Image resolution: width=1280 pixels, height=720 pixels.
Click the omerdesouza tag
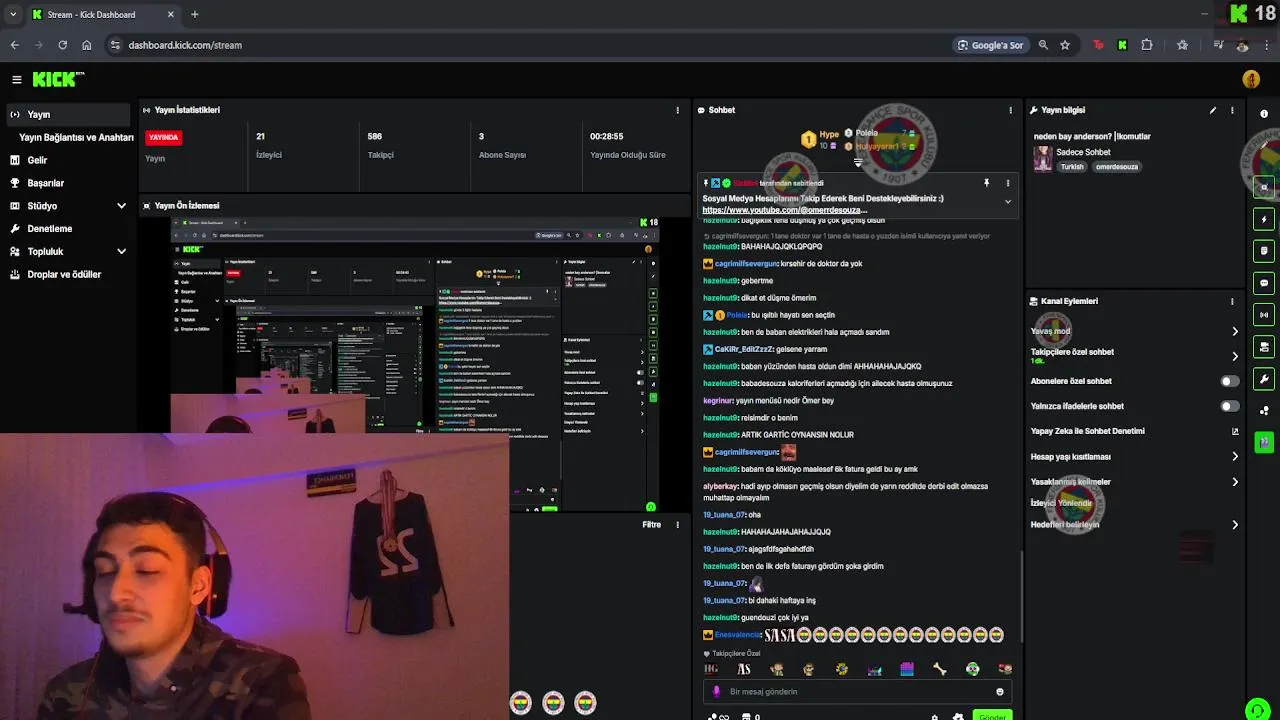(1117, 167)
